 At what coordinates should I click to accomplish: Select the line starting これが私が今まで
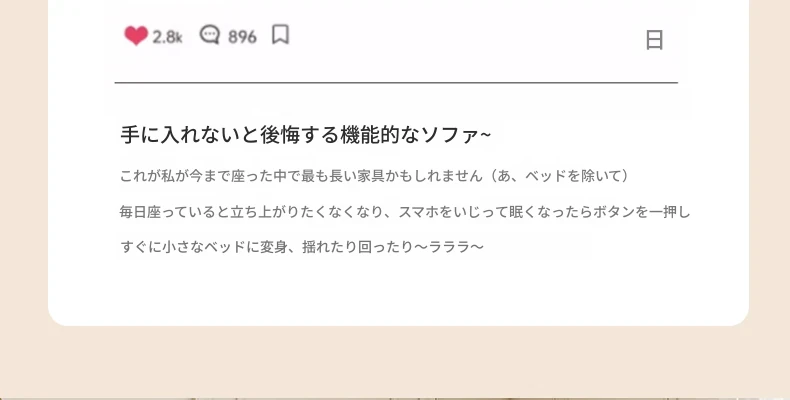(x=374, y=176)
